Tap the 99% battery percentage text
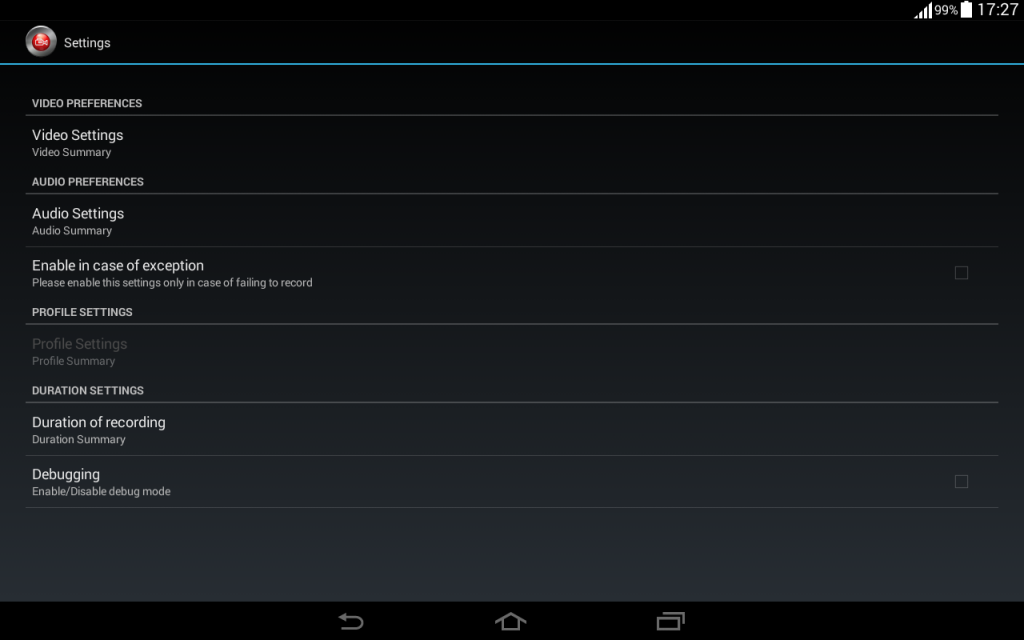The height and width of the screenshot is (640, 1024). (946, 10)
